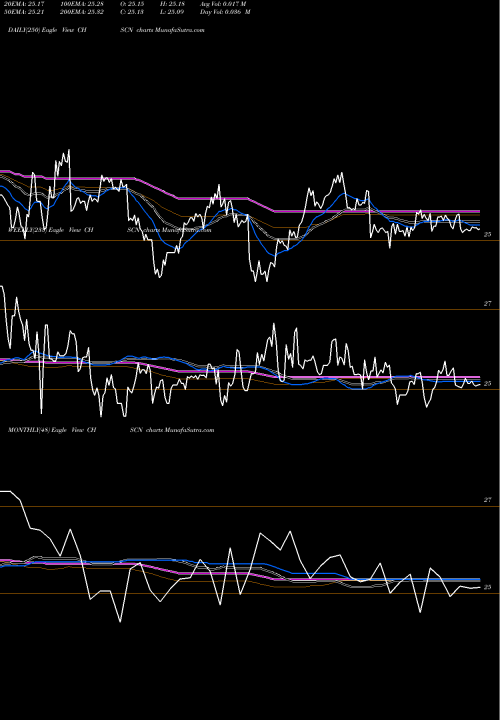This screenshot has width=500, height=720.
Task: Click the 27 axis label on the weekly chart
Action: (x=487, y=304)
